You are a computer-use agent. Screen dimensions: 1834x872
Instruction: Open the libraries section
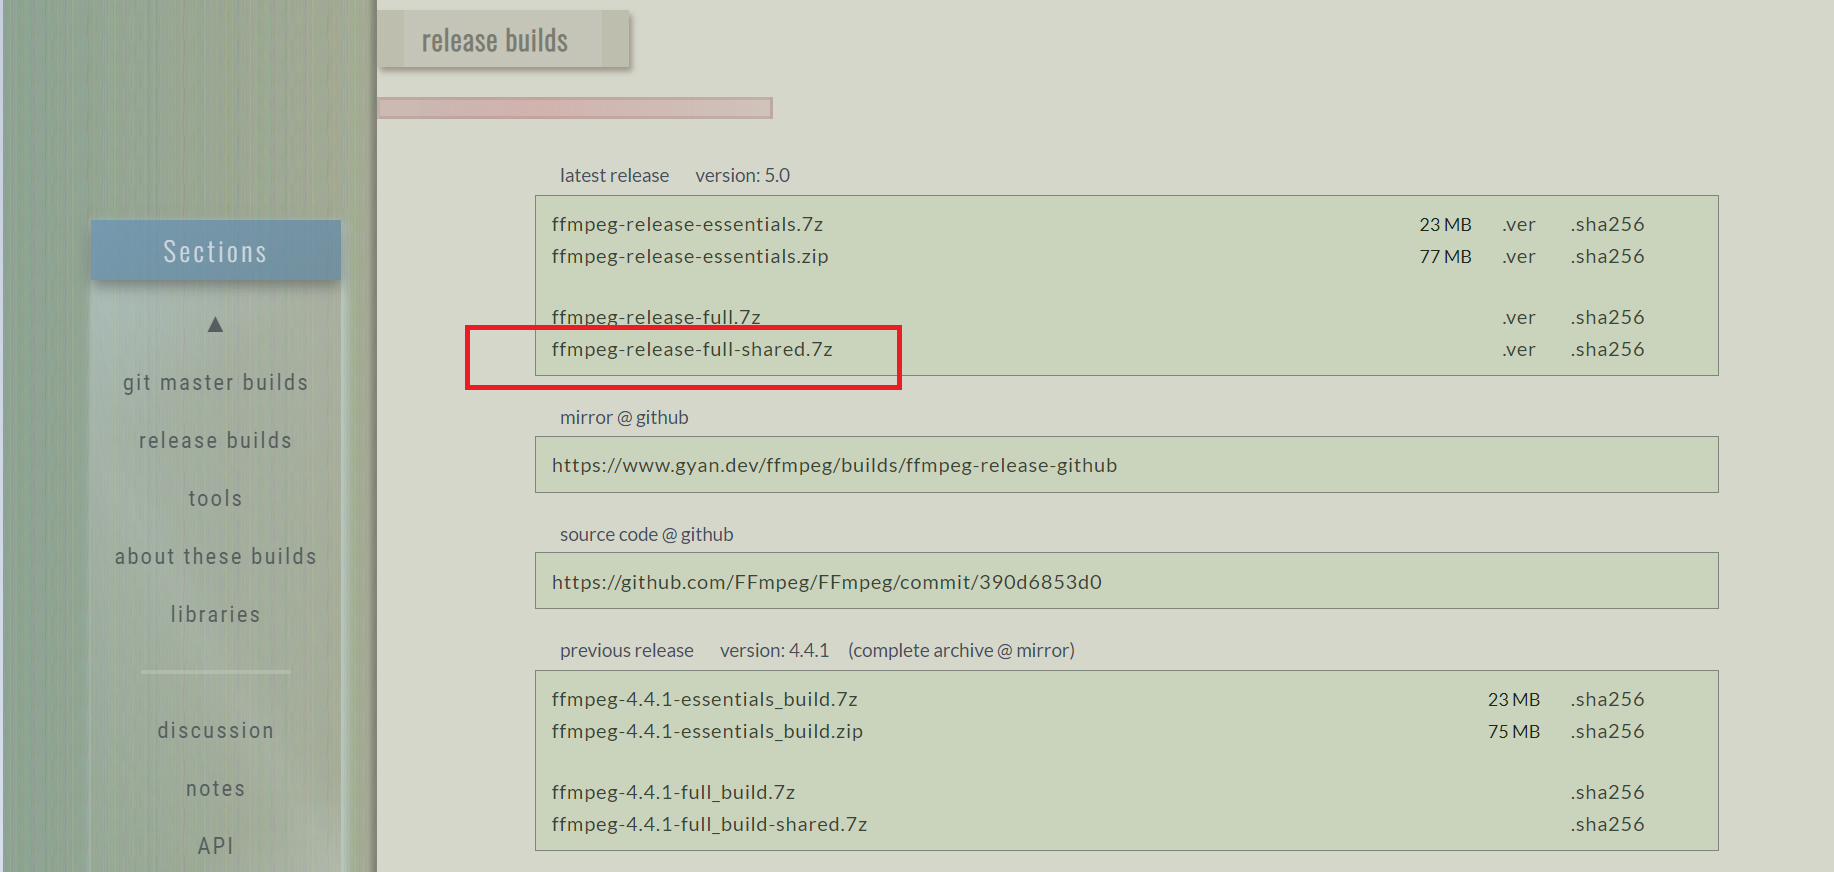(x=215, y=615)
